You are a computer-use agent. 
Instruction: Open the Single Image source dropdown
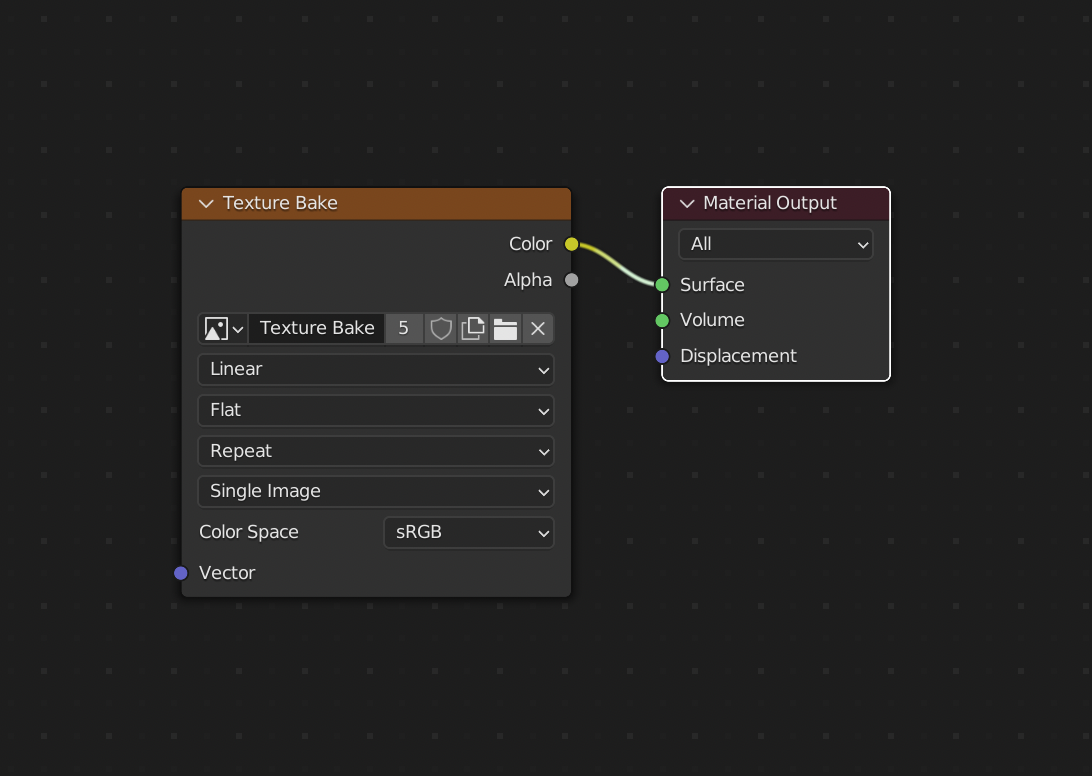[x=375, y=491]
